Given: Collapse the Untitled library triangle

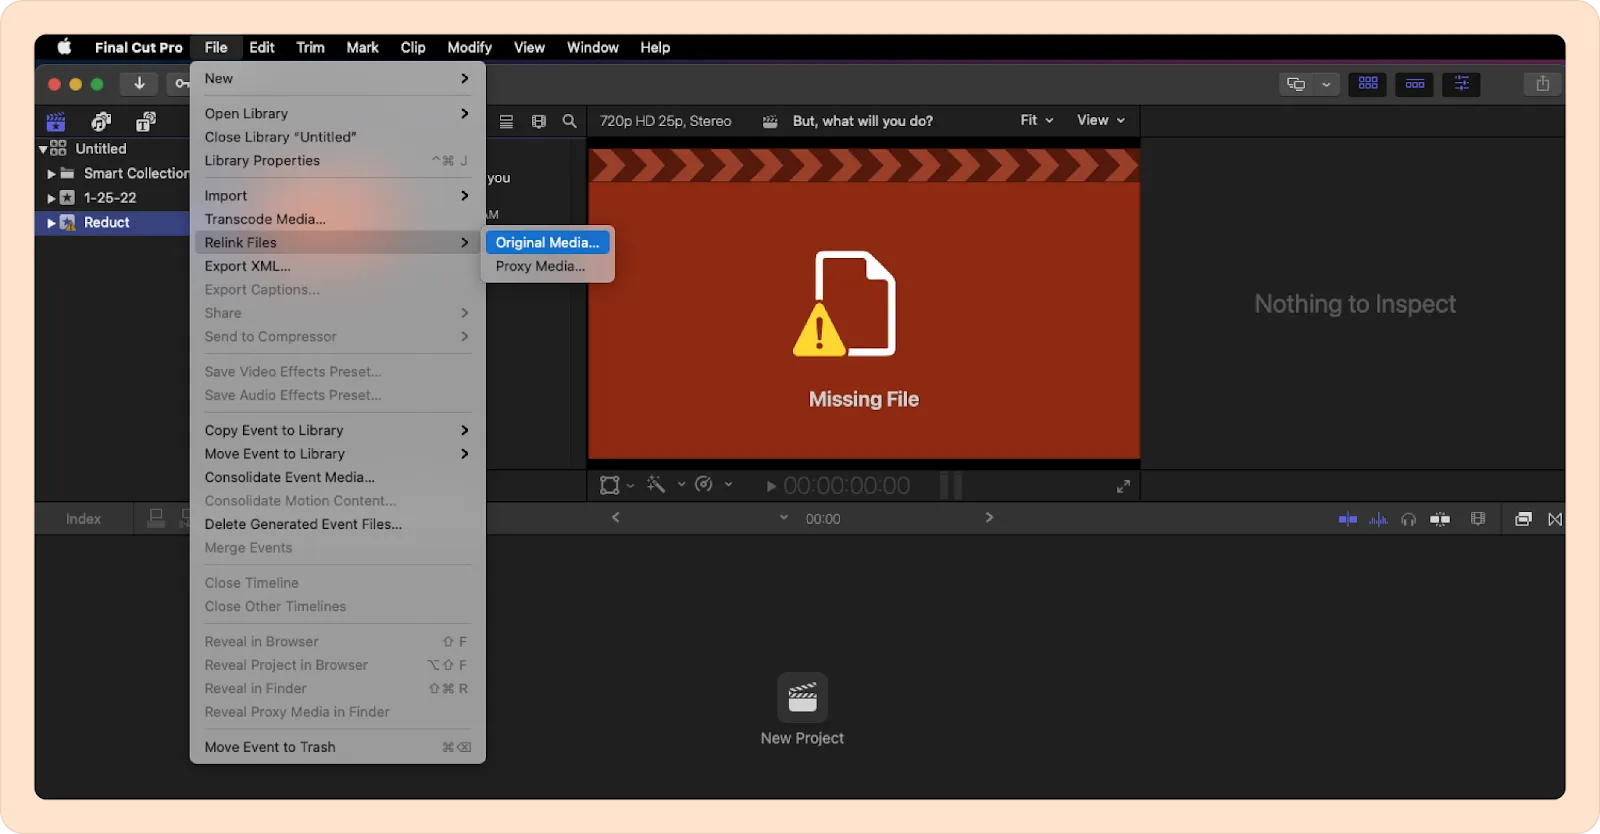Looking at the screenshot, I should point(43,149).
